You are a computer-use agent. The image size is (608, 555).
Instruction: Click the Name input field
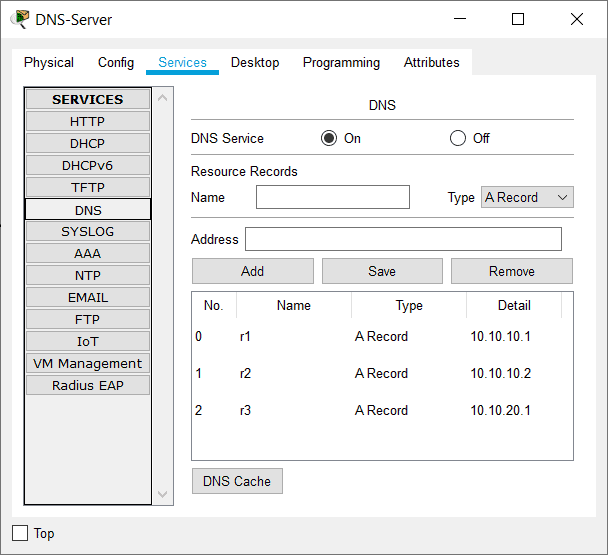(x=333, y=197)
